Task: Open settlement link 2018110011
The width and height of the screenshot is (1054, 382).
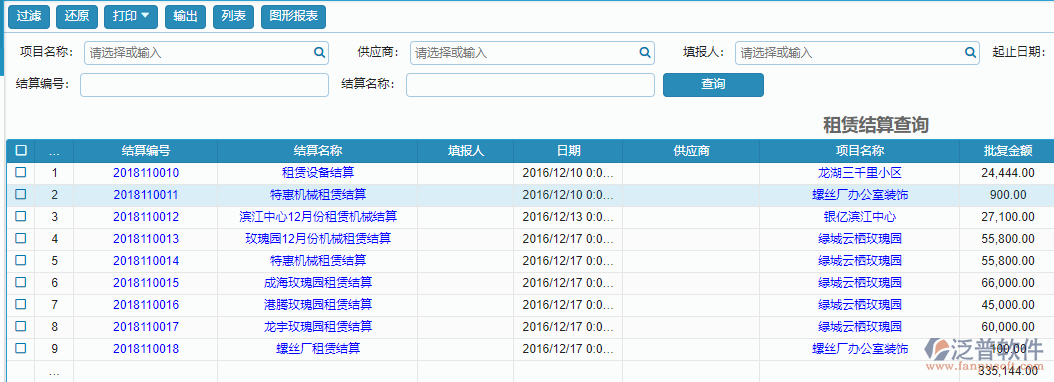Action: (x=146, y=195)
